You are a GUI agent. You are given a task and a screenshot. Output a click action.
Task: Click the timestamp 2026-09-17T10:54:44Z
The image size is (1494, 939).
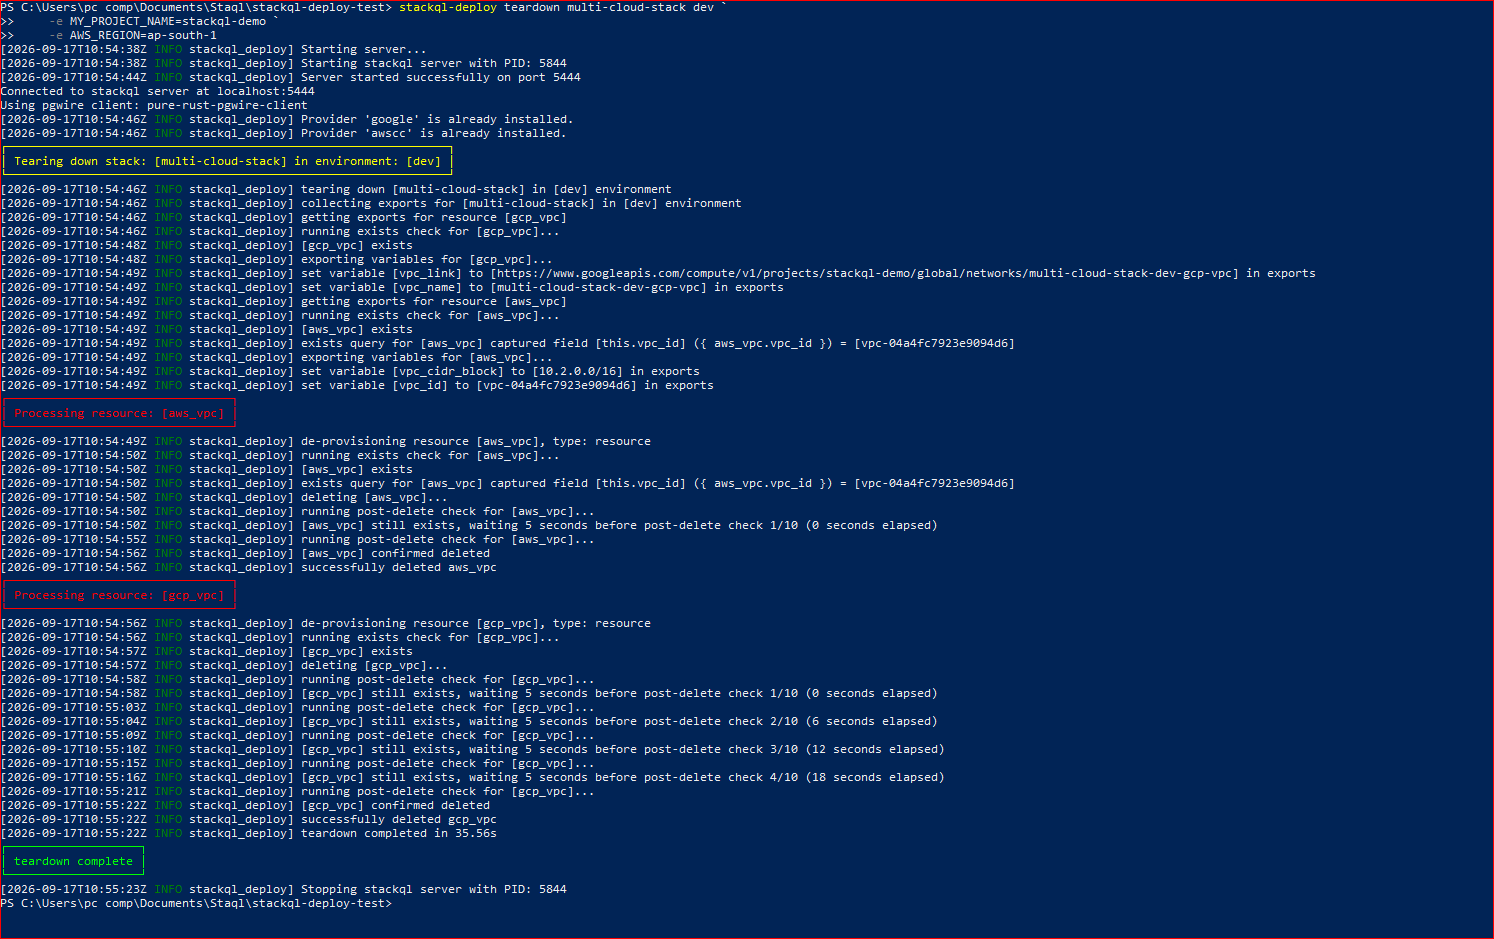coord(77,77)
